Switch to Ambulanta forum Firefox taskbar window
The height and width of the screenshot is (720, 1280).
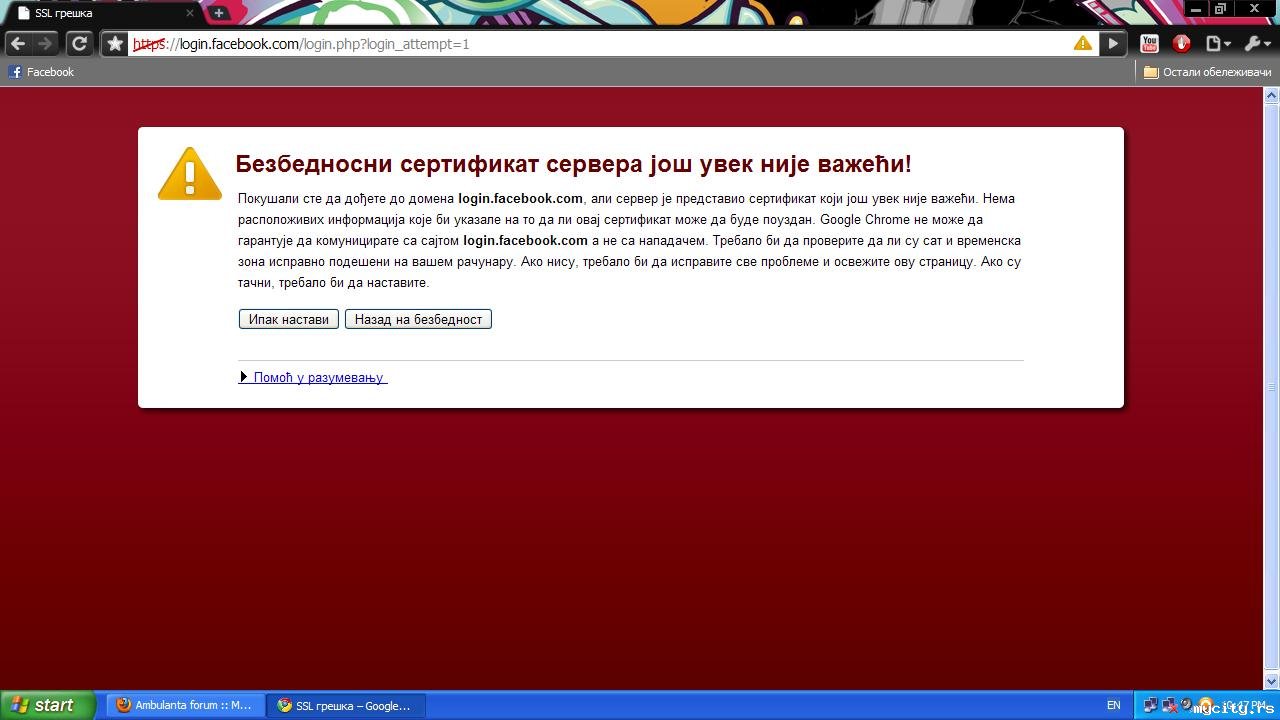[x=186, y=705]
